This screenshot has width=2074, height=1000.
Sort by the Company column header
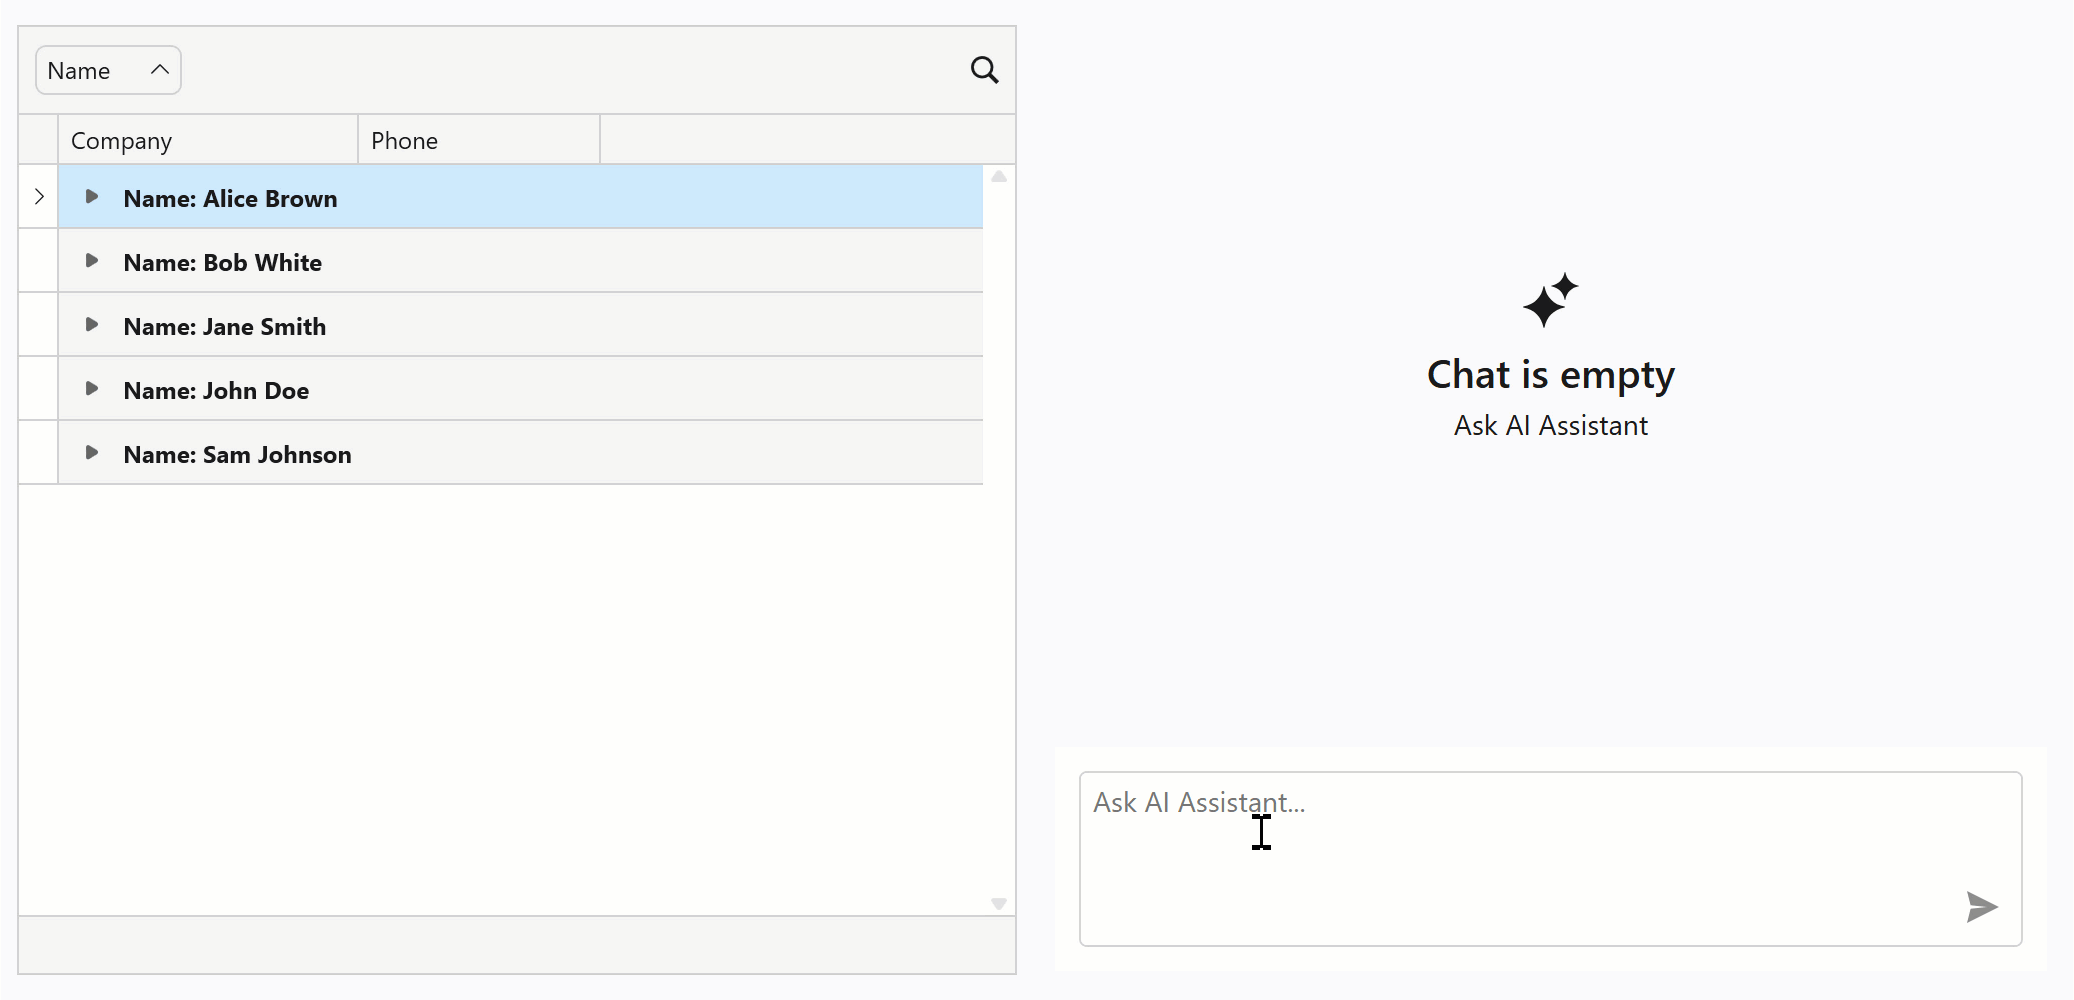[x=120, y=140]
